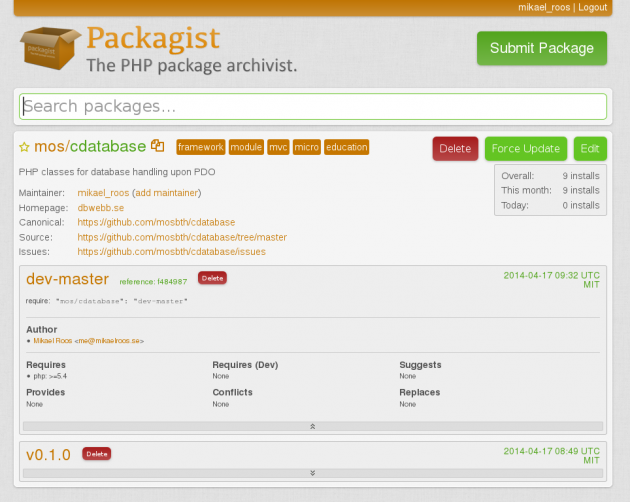
Task: Click the dev-master version heading
Action: pyautogui.click(x=68, y=279)
